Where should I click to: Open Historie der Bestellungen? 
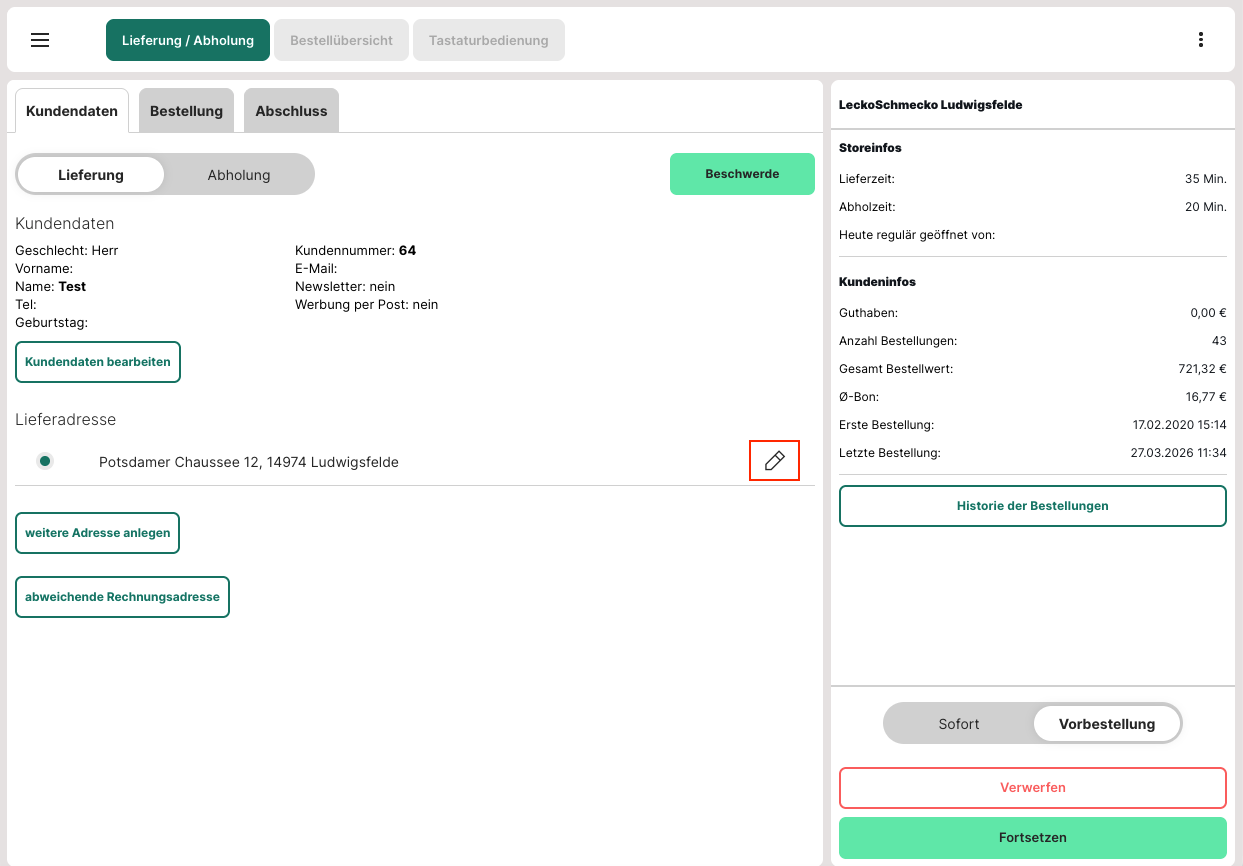click(x=1032, y=506)
